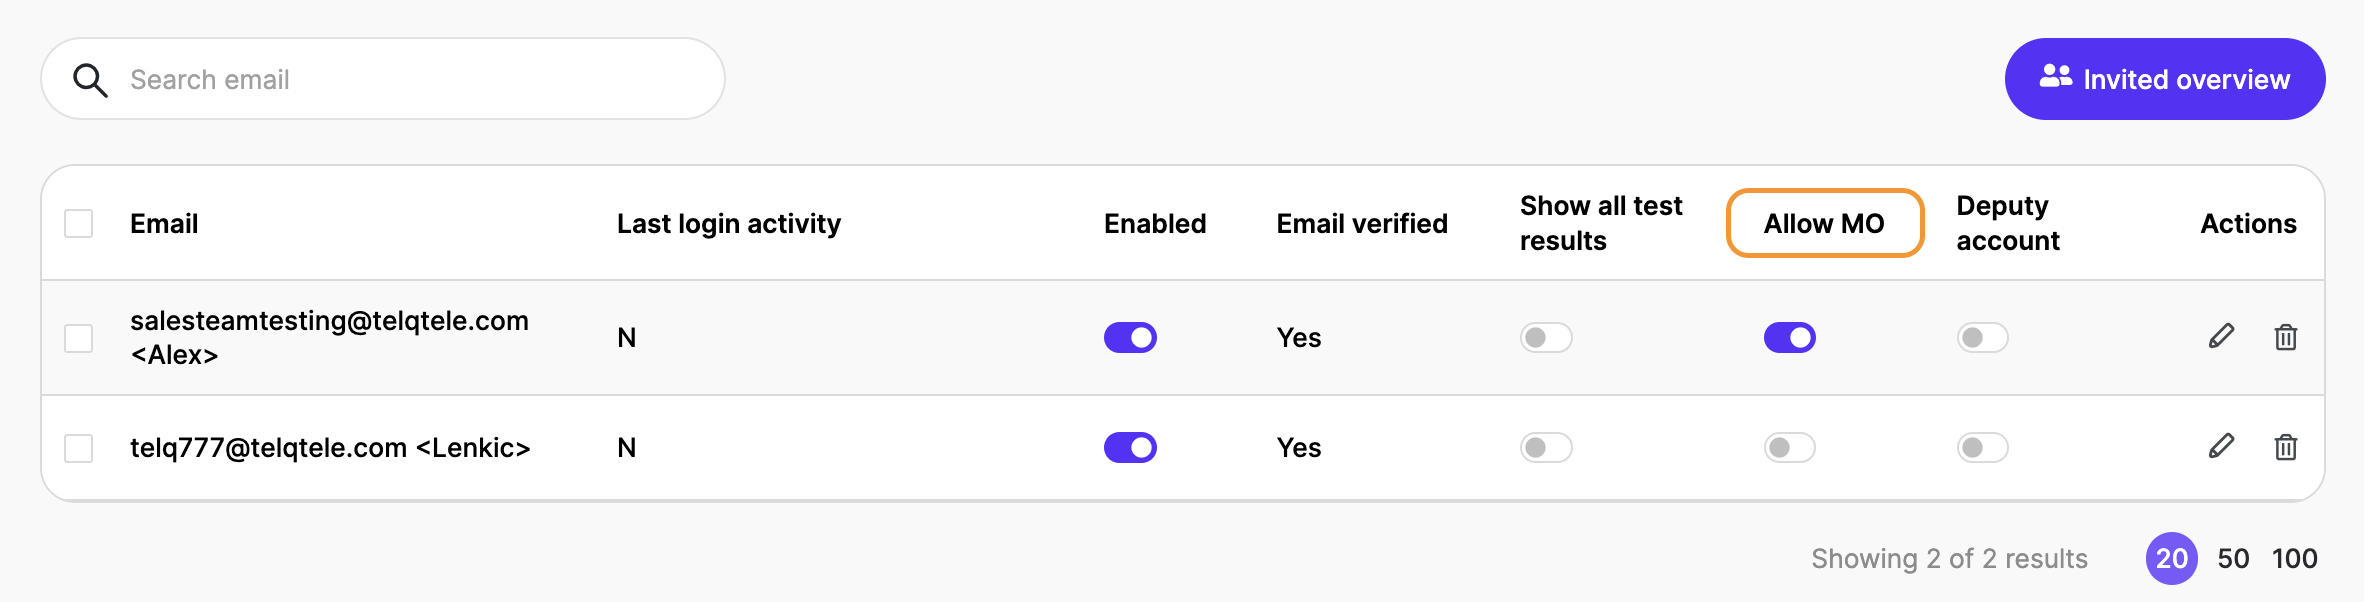Disable the Enabled toggle for Alex

pyautogui.click(x=1130, y=338)
